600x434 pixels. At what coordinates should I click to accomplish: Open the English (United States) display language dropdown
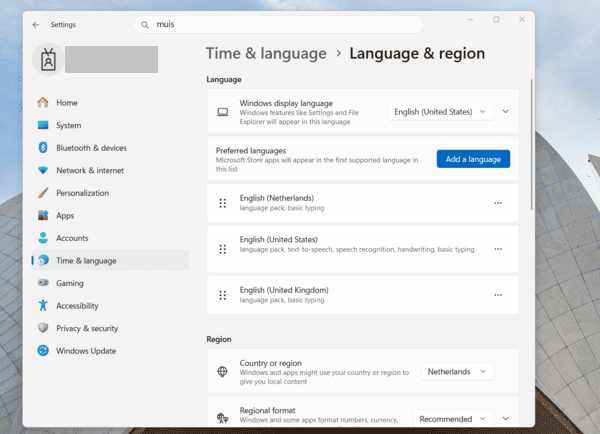tap(440, 112)
